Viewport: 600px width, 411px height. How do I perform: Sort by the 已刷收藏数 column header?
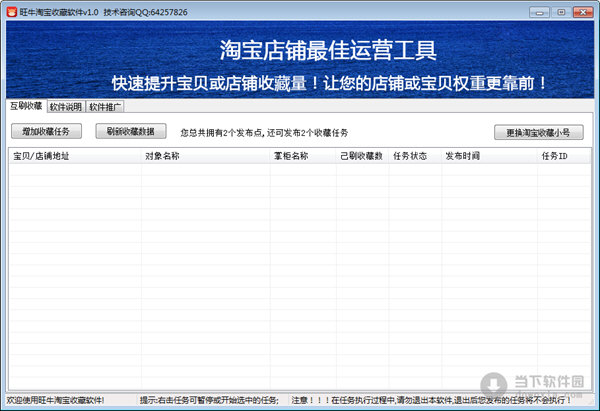coord(363,156)
